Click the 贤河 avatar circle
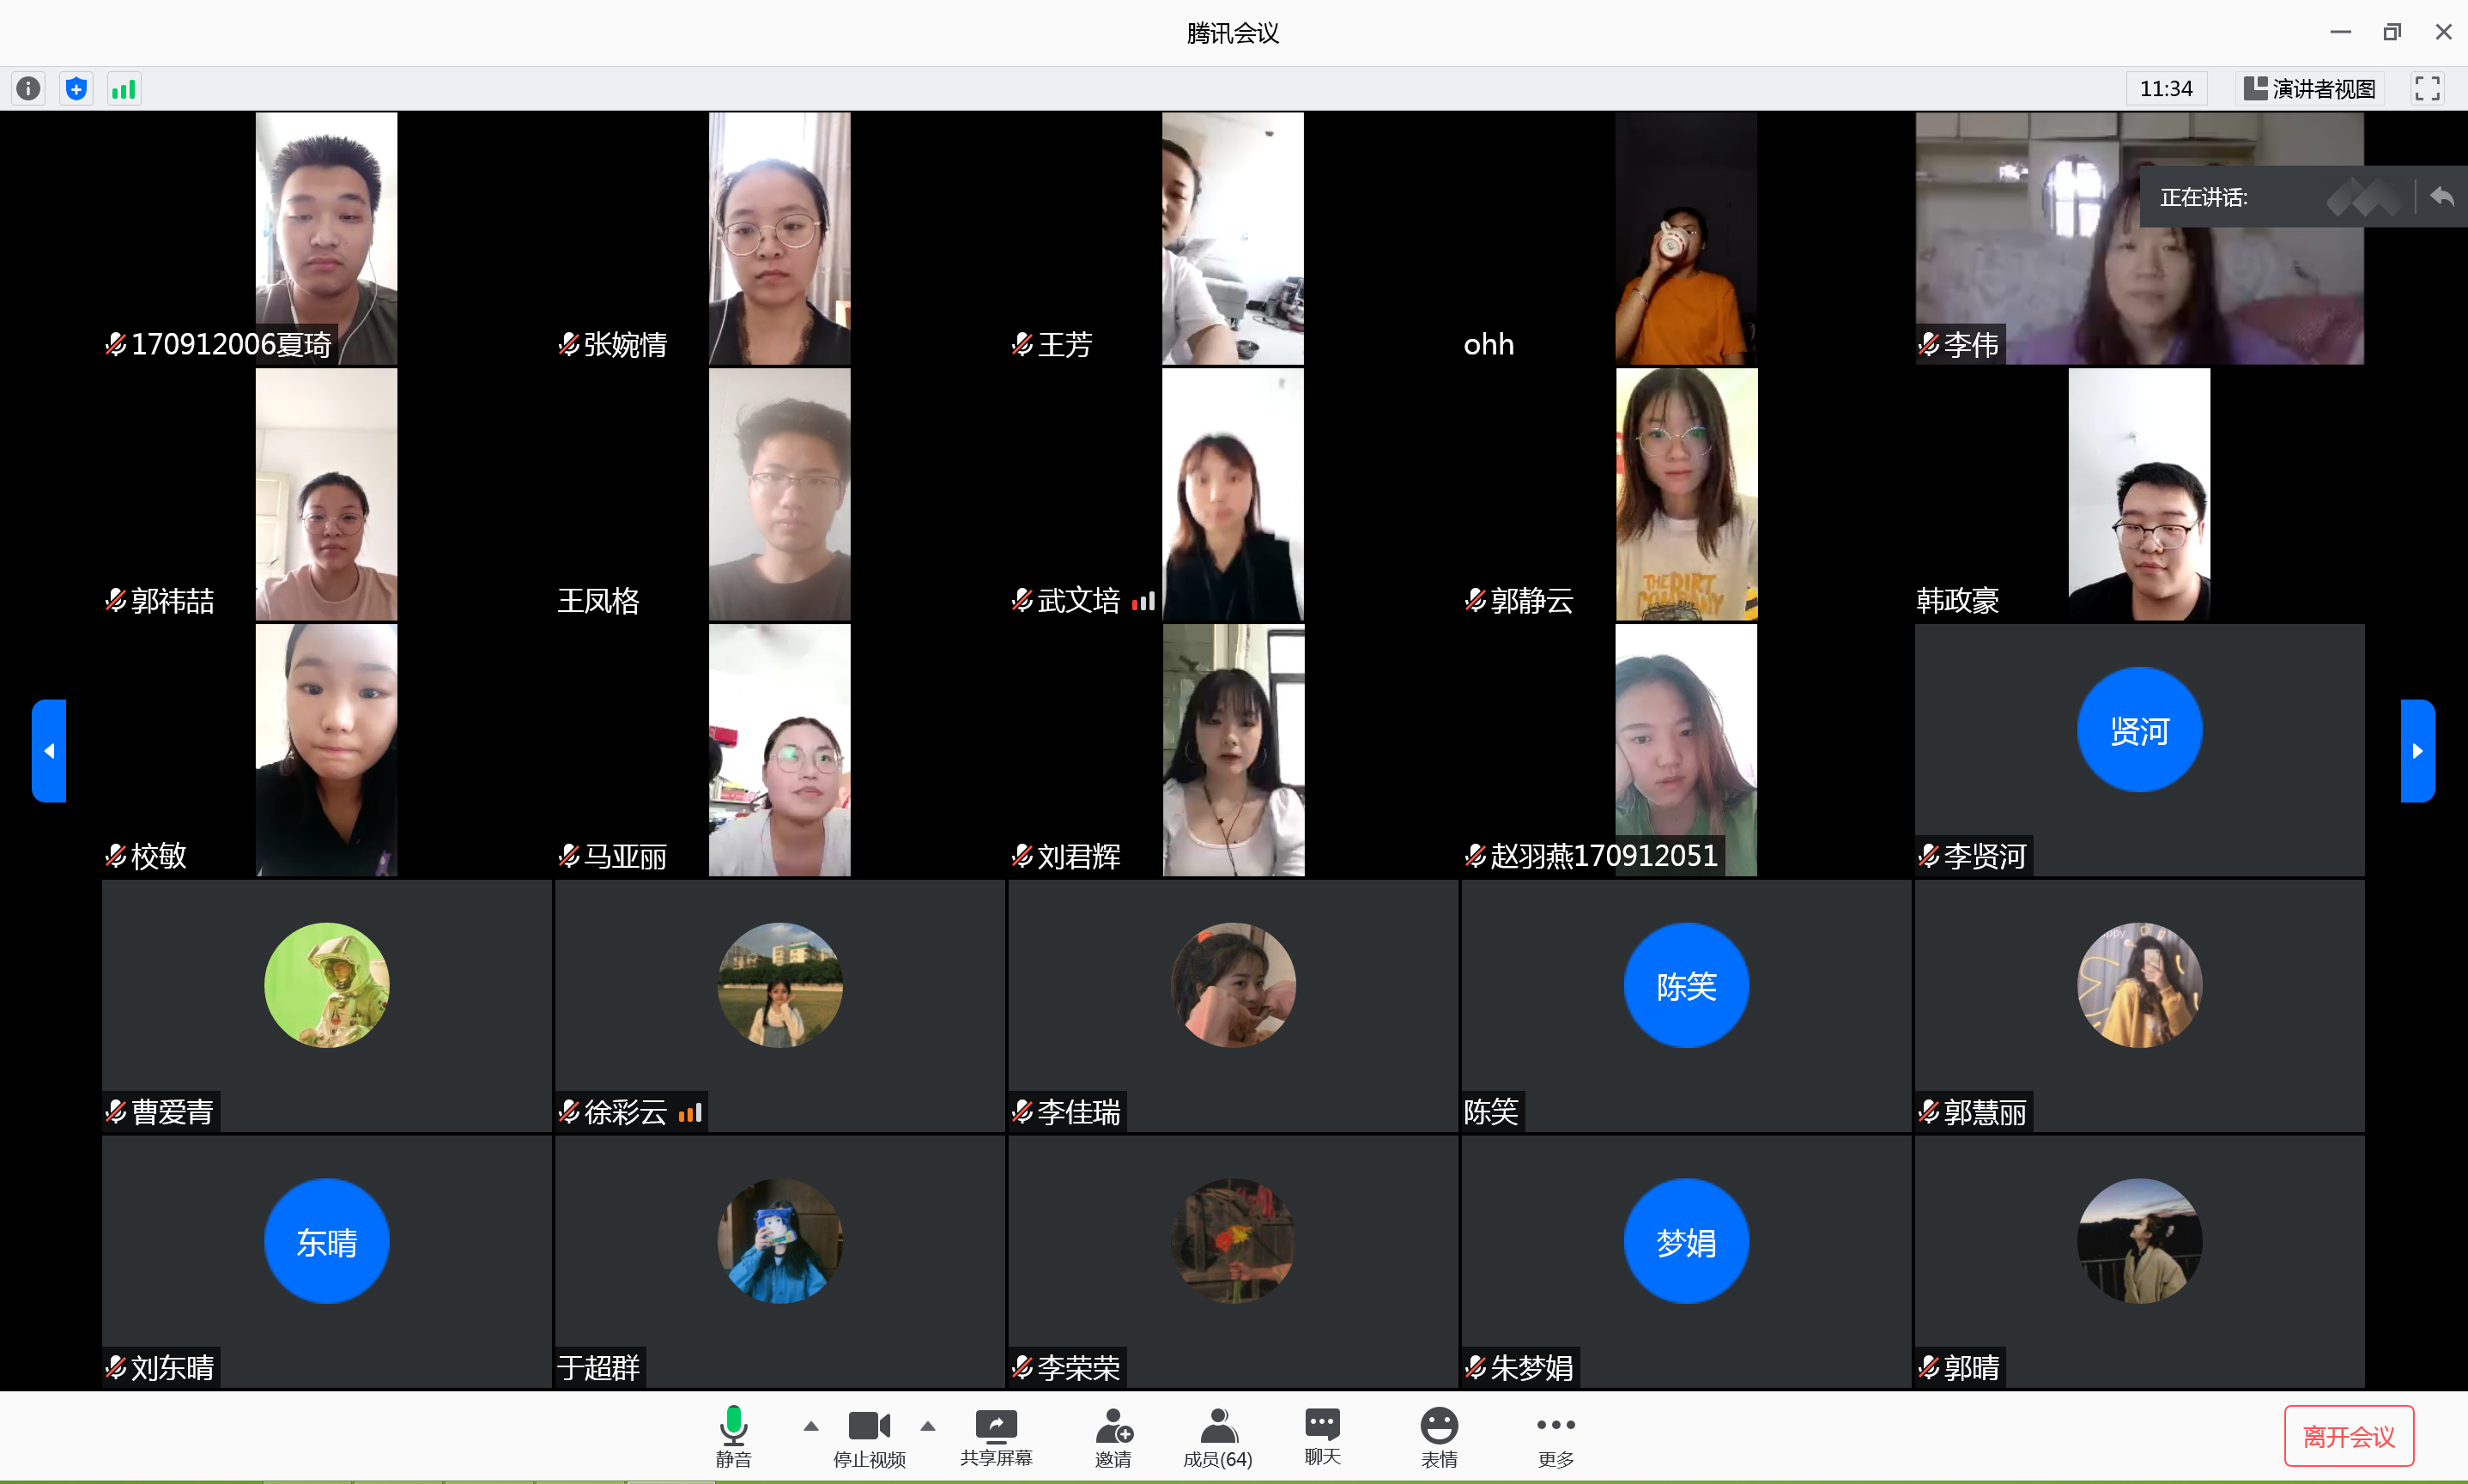The image size is (2468, 1484). (2139, 730)
